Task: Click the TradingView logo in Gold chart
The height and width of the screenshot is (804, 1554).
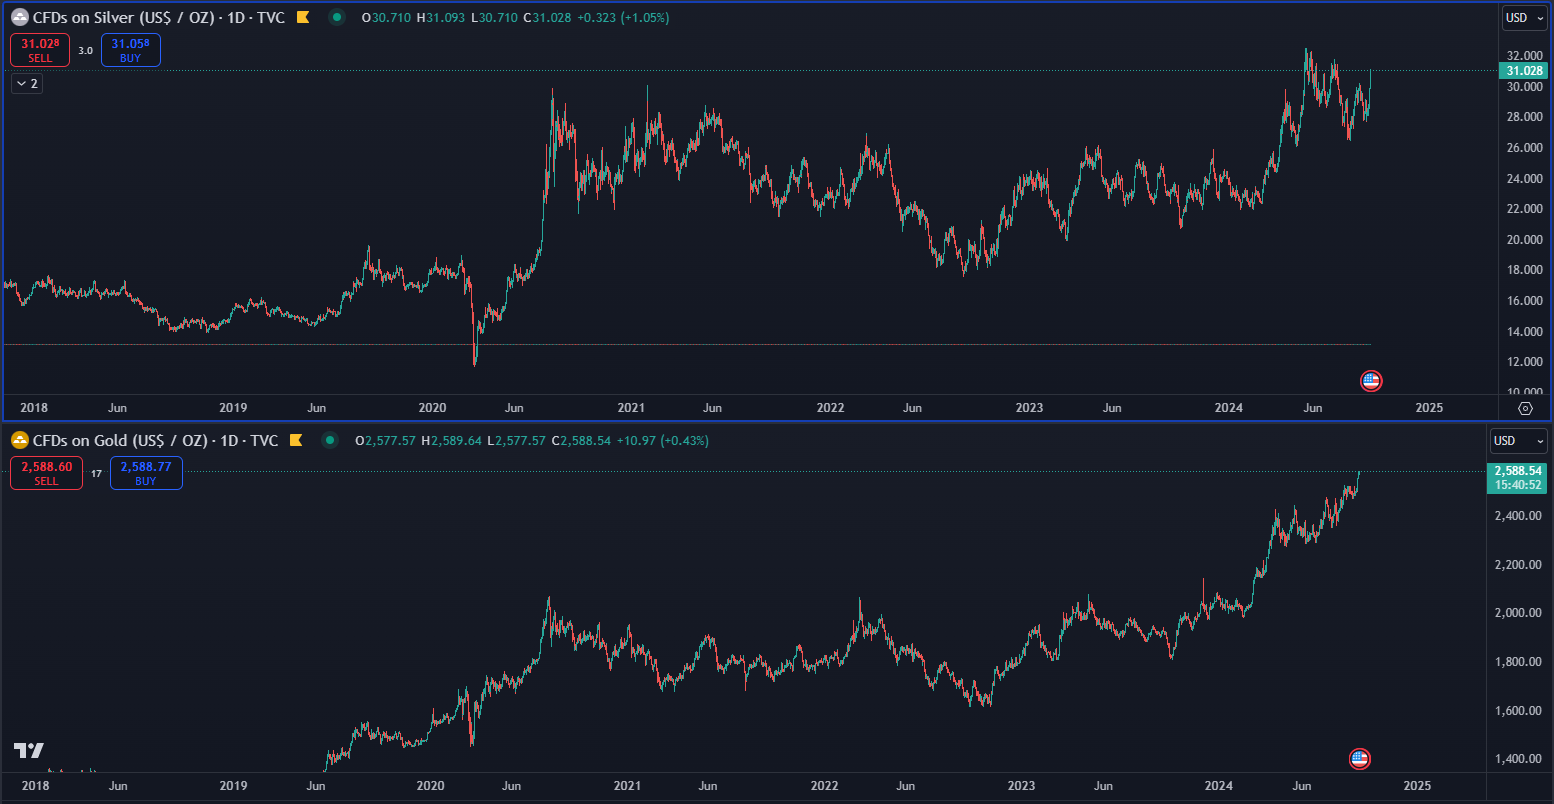Action: pos(28,751)
